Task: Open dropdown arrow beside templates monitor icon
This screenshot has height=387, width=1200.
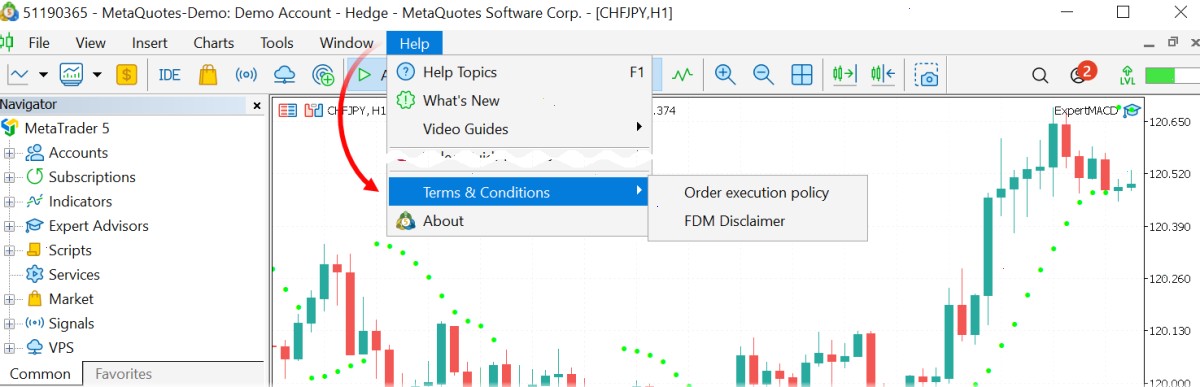Action: click(x=97, y=74)
